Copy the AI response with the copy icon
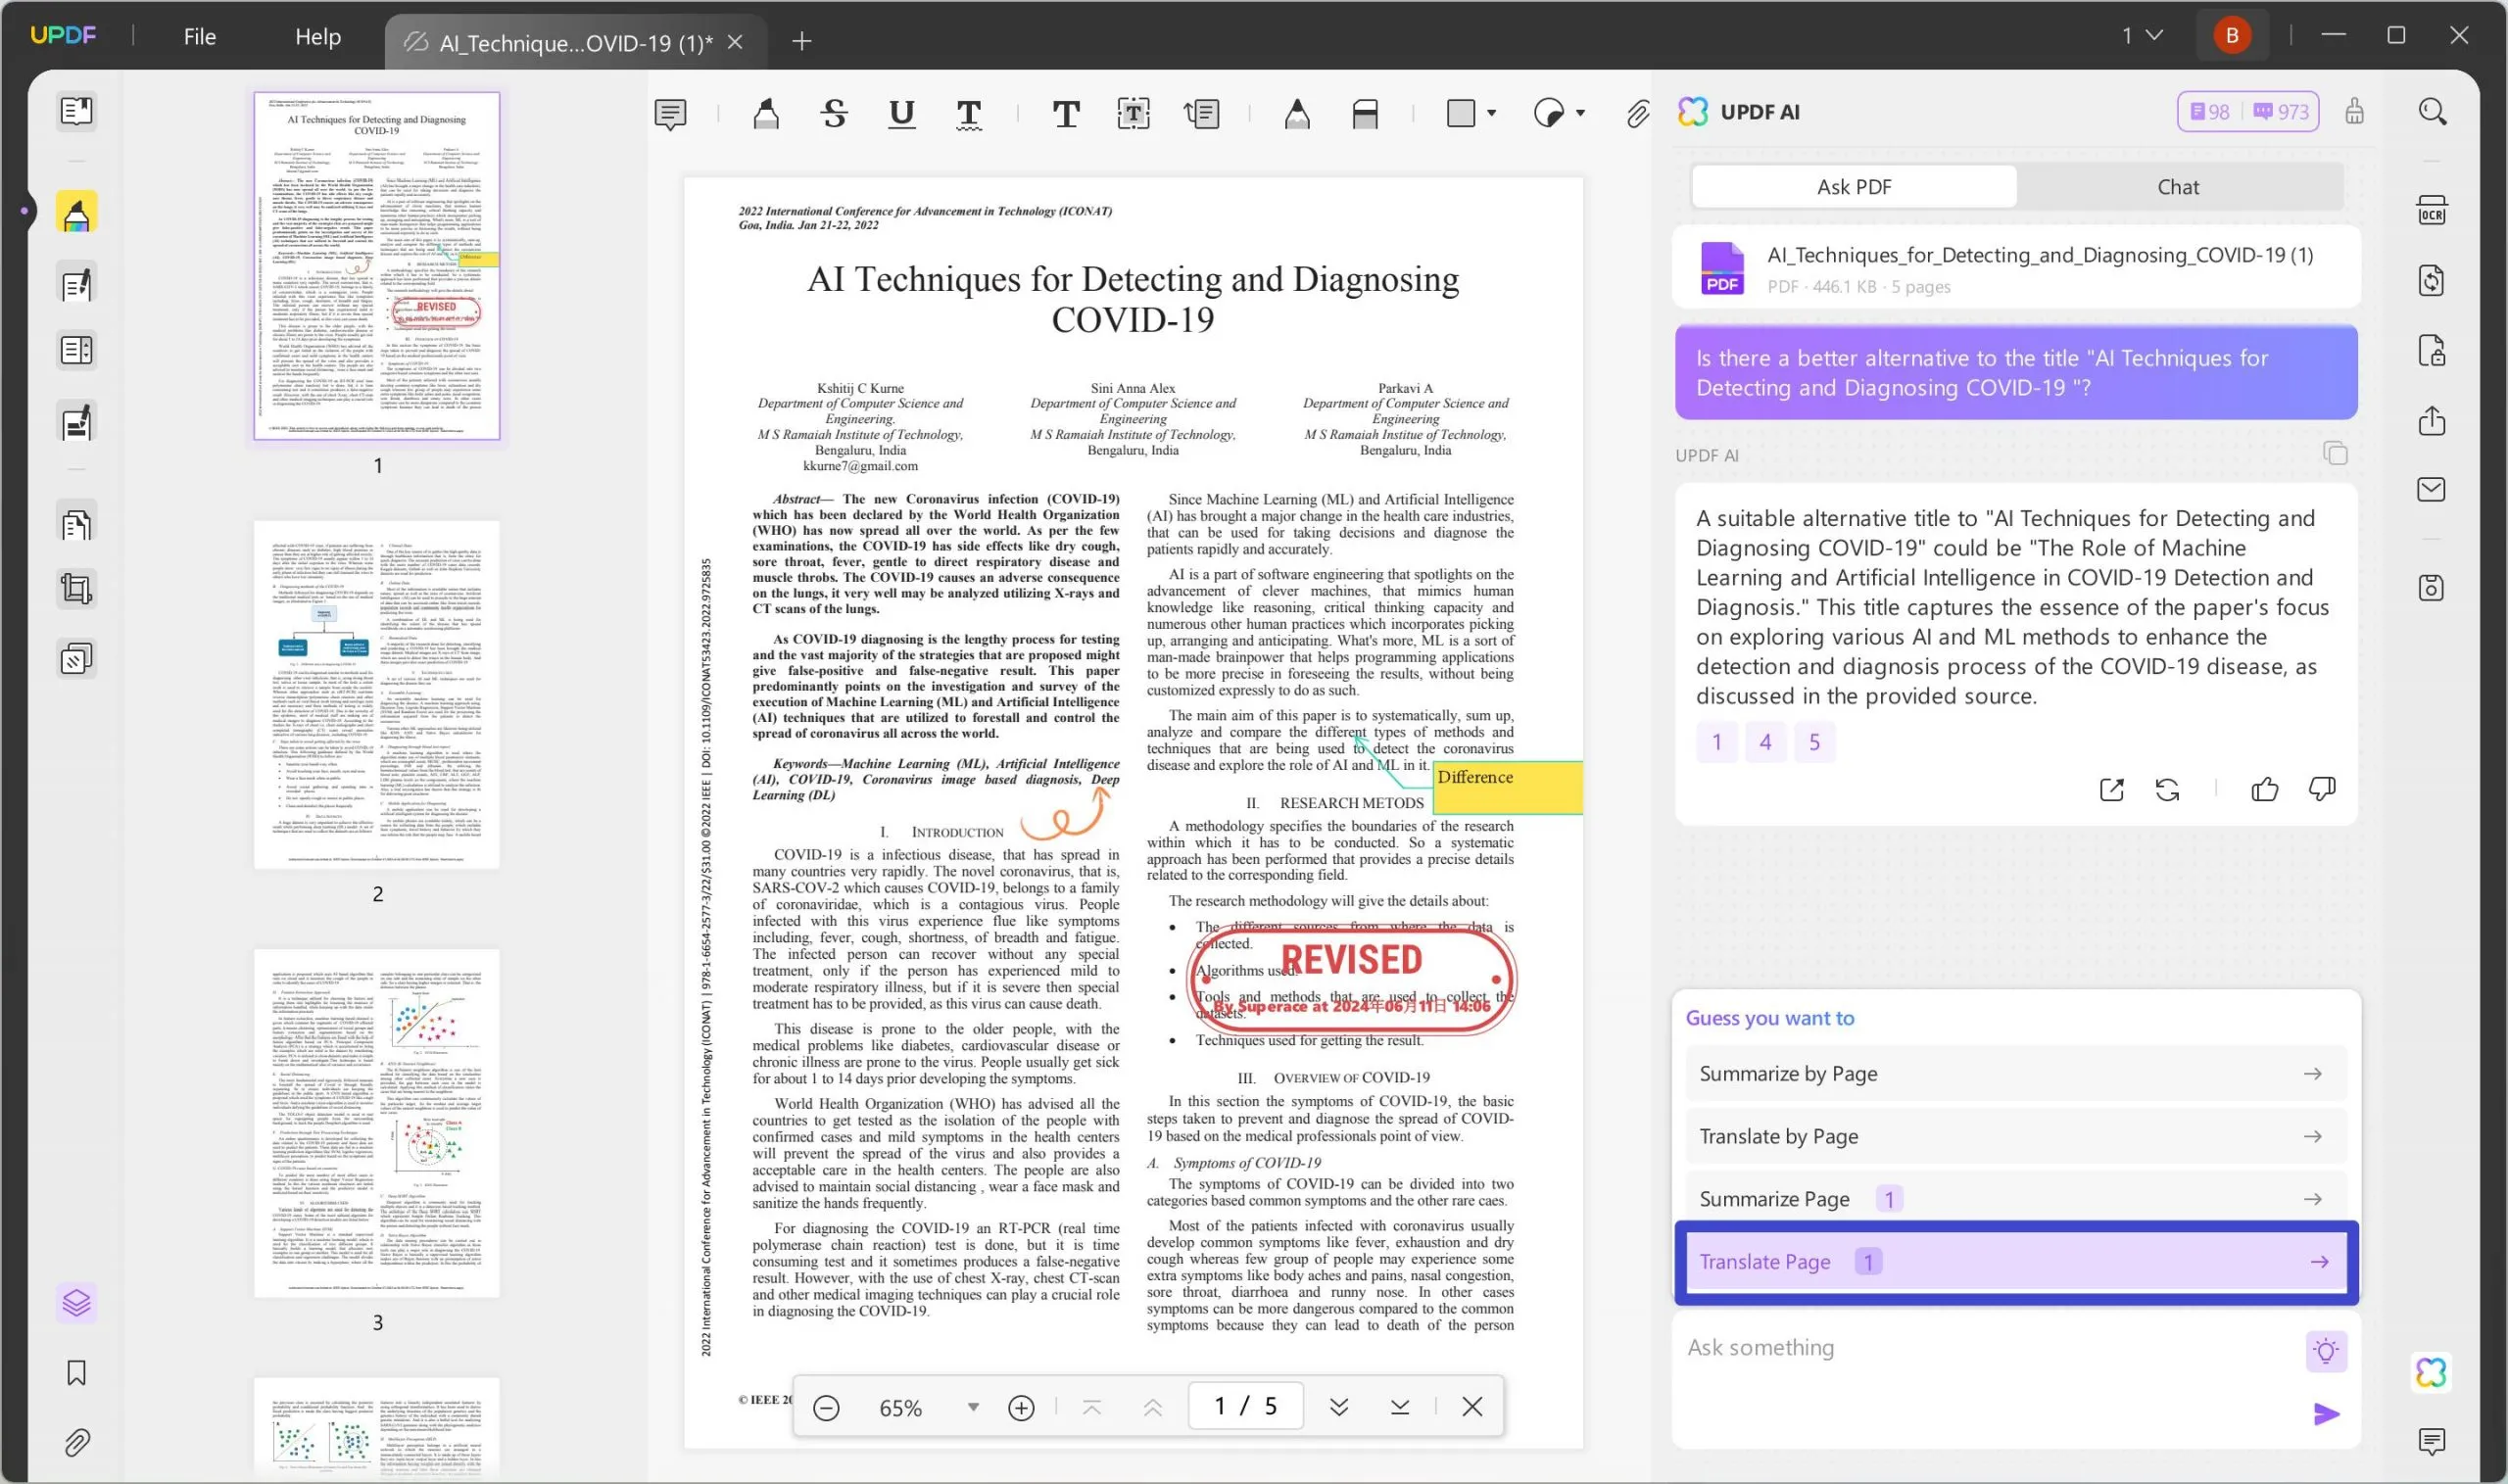The width and height of the screenshot is (2508, 1484). (2337, 453)
